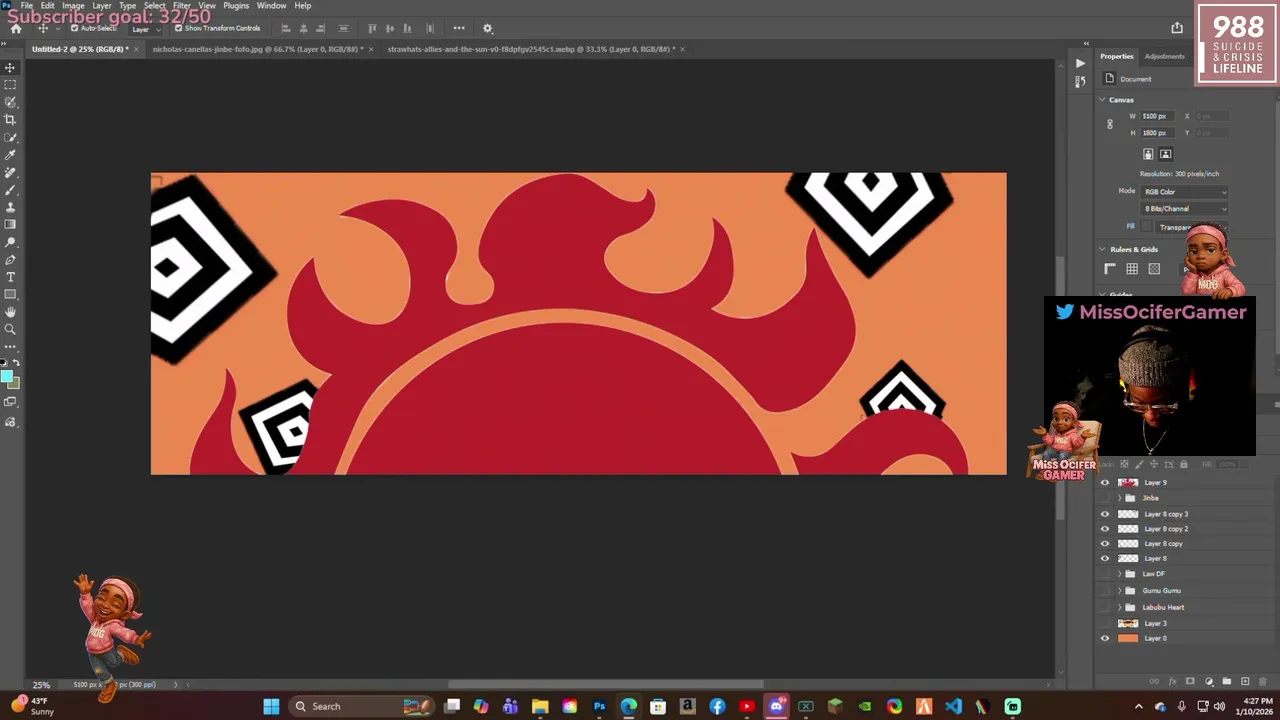This screenshot has width=1280, height=720.
Task: Hide Layer 9 with its eye icon
Action: 1105,483
